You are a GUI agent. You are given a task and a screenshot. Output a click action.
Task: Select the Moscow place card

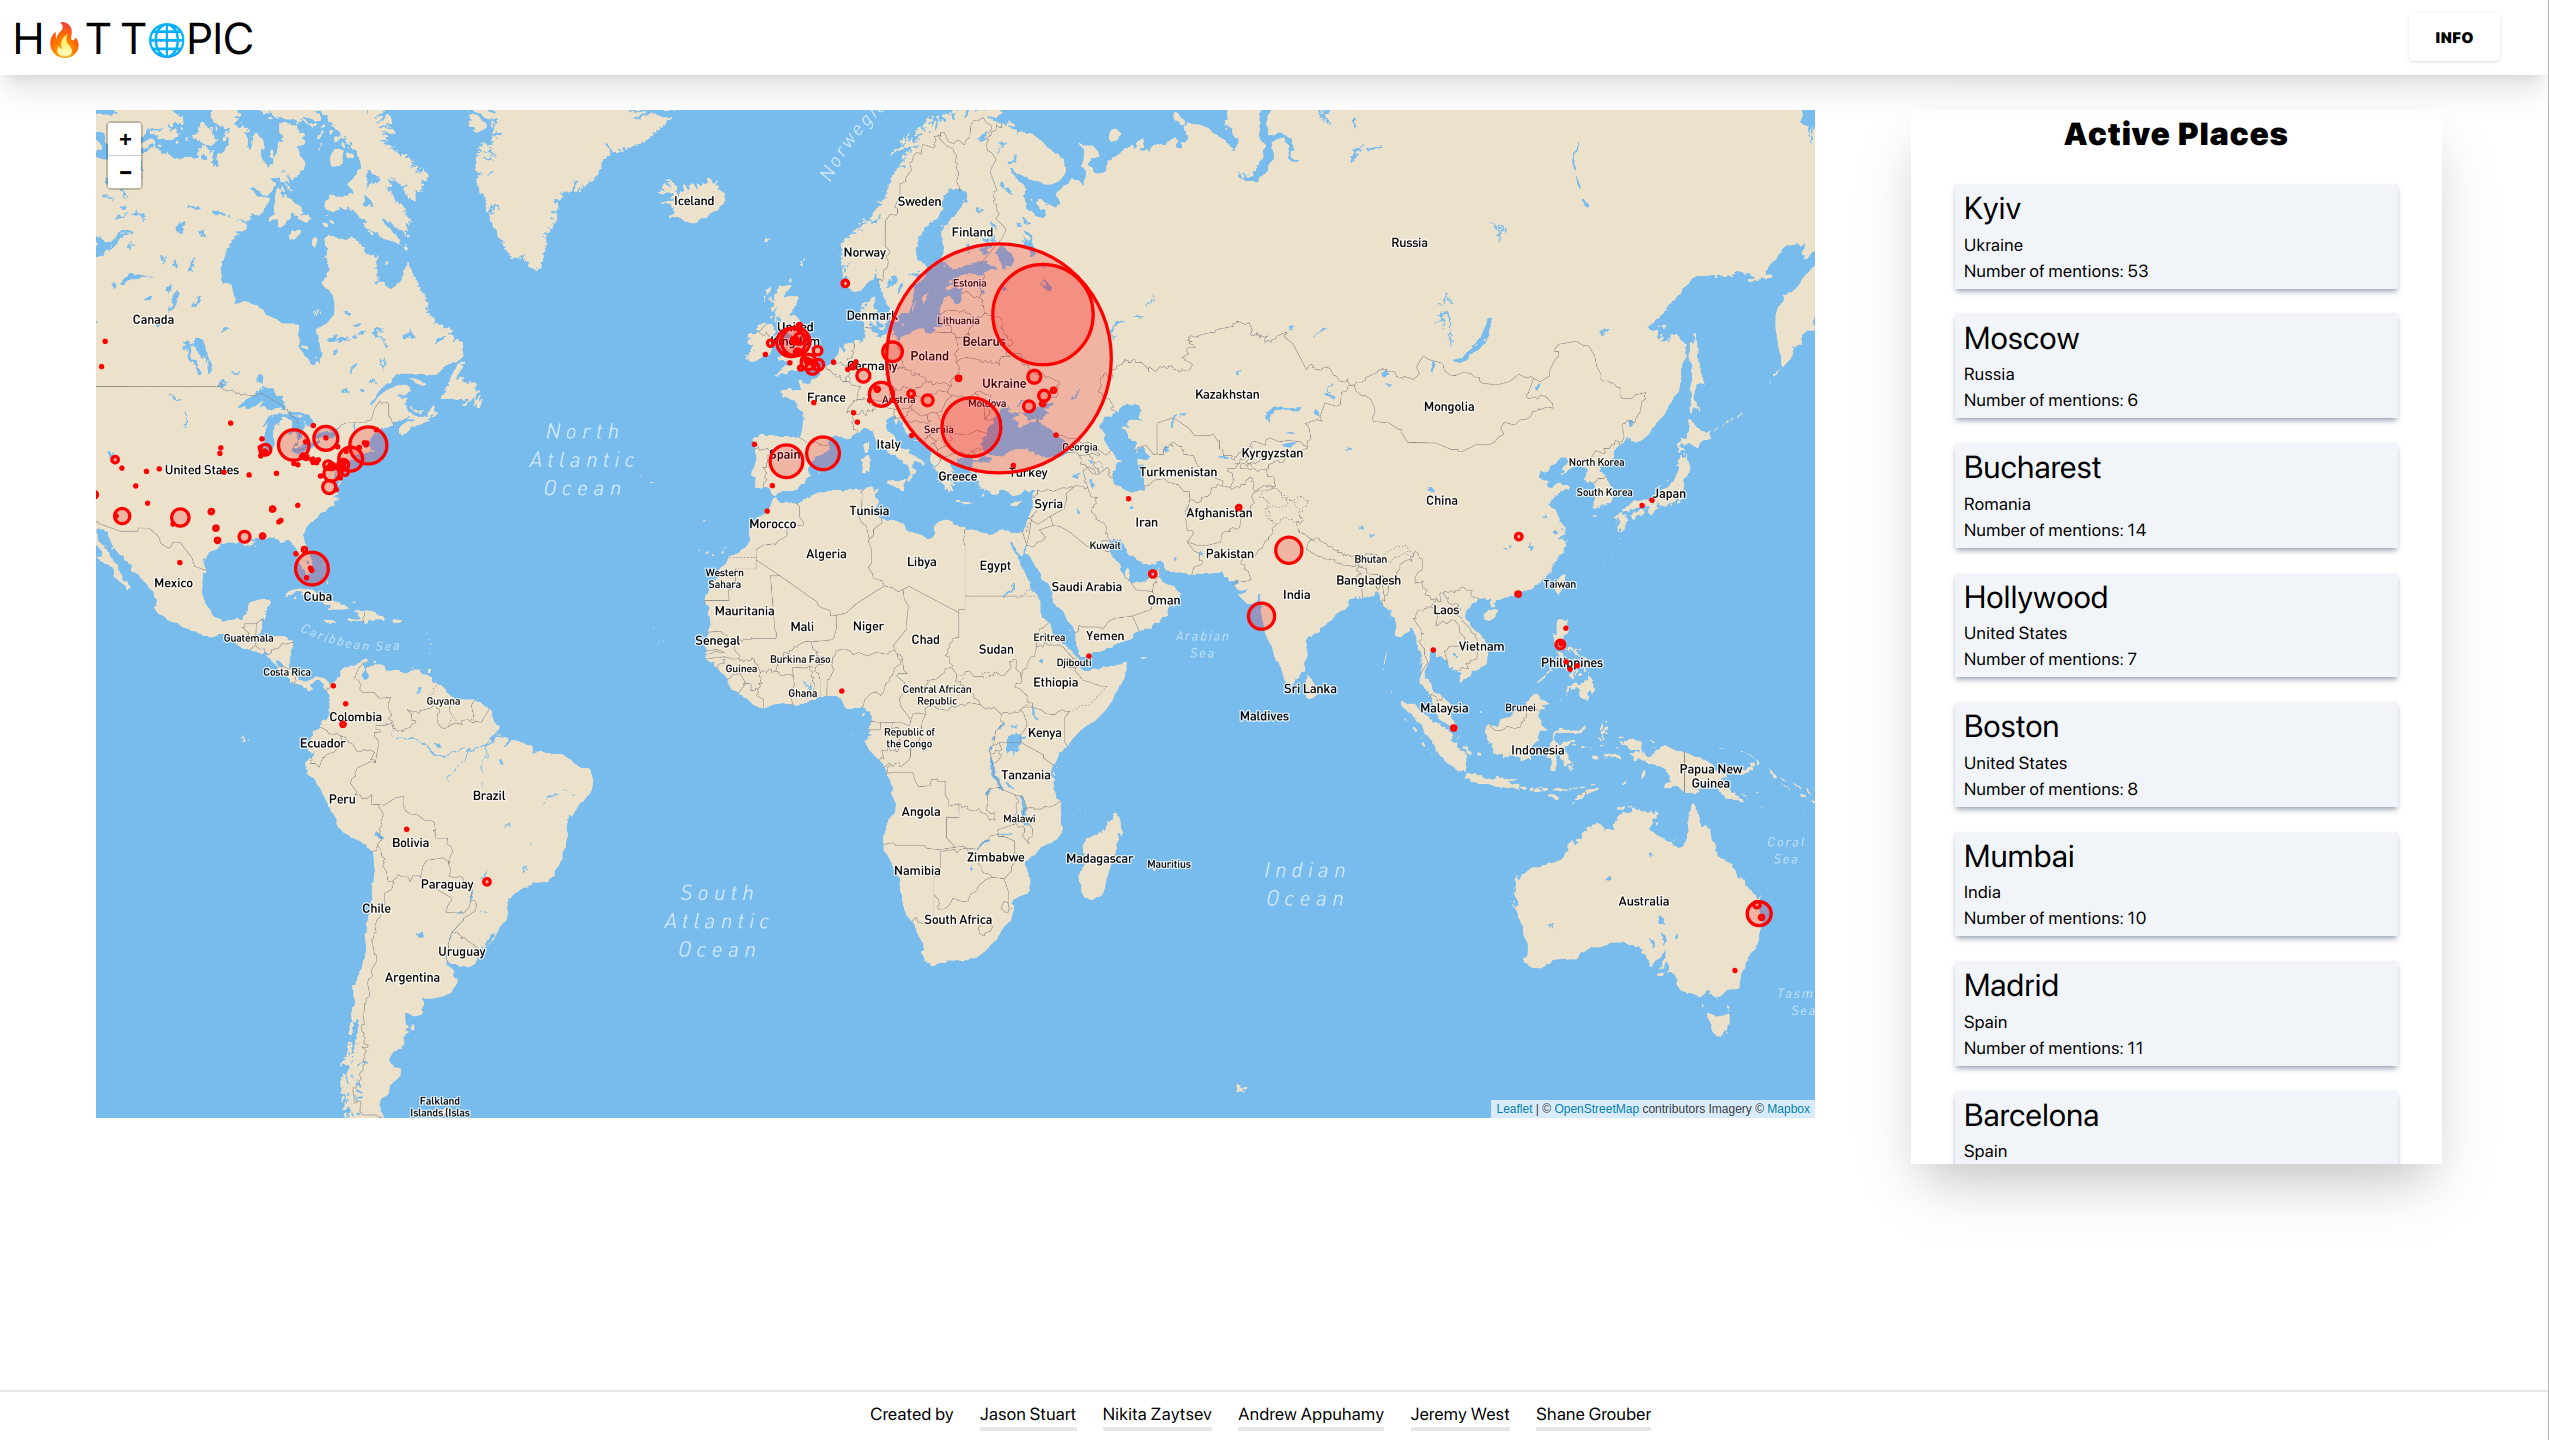click(x=2175, y=366)
